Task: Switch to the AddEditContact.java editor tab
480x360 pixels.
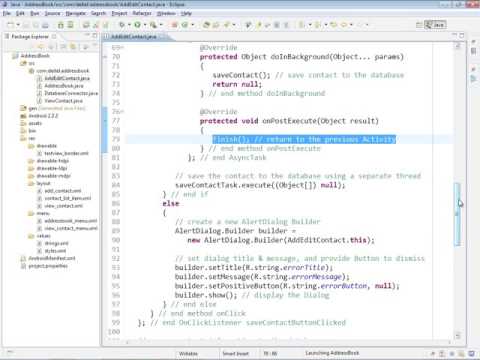Action: (x=133, y=36)
